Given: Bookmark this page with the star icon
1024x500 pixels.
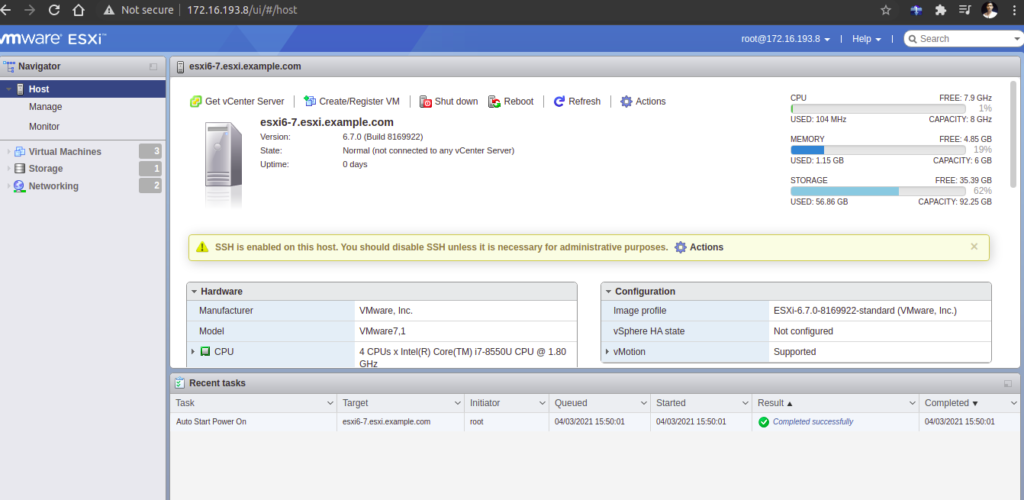Looking at the screenshot, I should [886, 10].
